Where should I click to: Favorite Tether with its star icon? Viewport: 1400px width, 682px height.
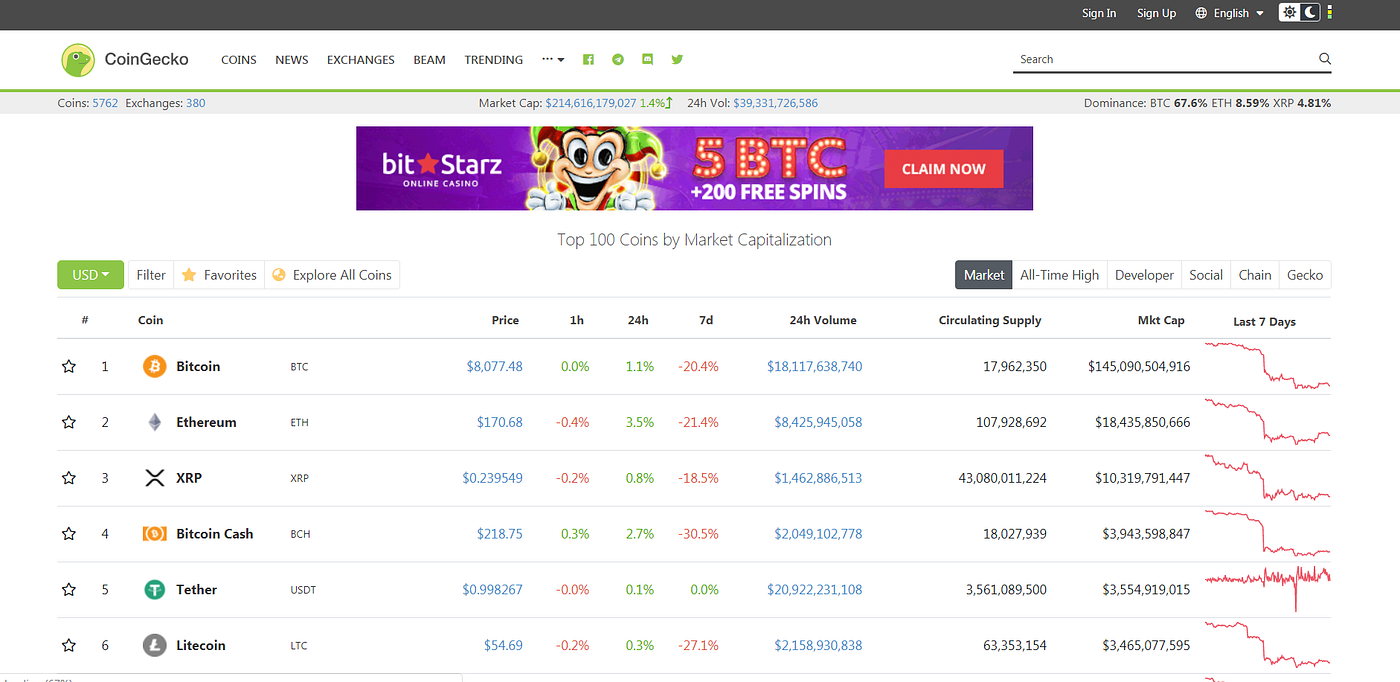point(69,590)
